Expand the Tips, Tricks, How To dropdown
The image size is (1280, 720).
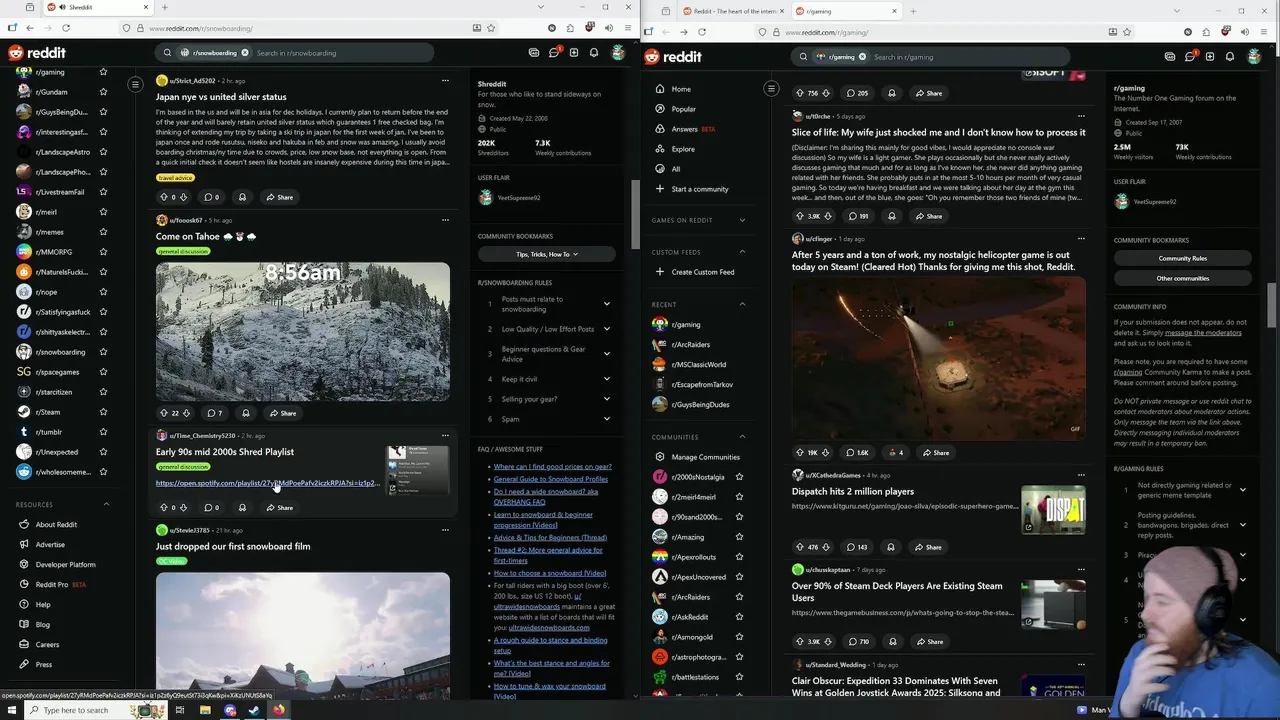point(546,254)
